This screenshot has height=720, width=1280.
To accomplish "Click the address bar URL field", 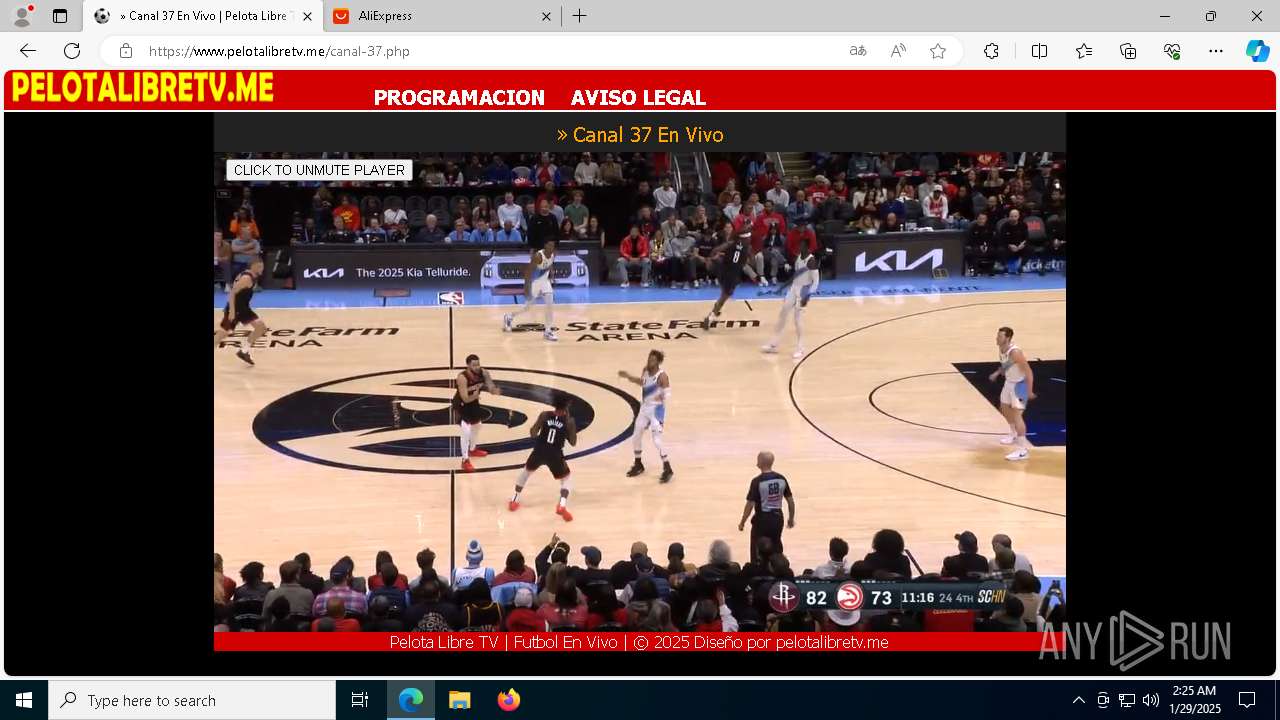I will point(490,51).
